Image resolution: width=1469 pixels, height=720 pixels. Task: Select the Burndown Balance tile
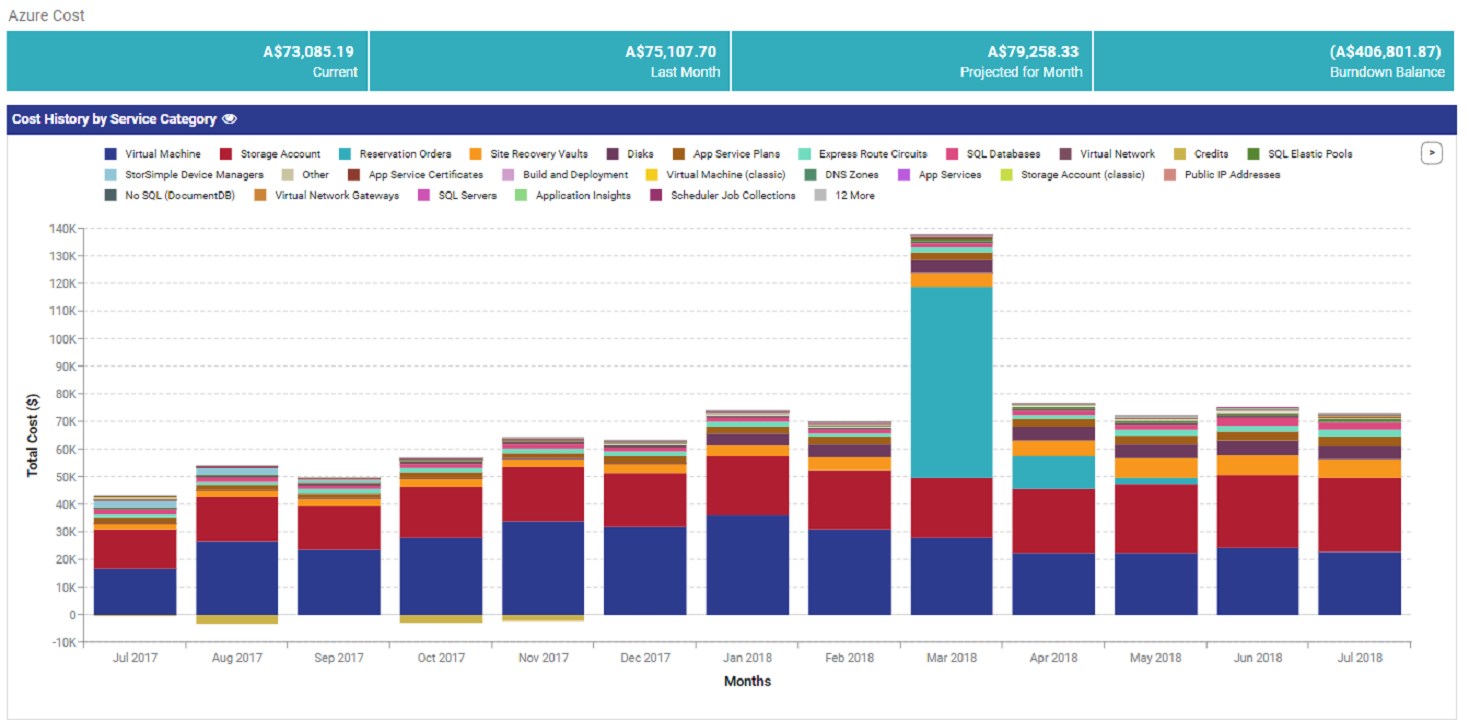pyautogui.click(x=1274, y=61)
